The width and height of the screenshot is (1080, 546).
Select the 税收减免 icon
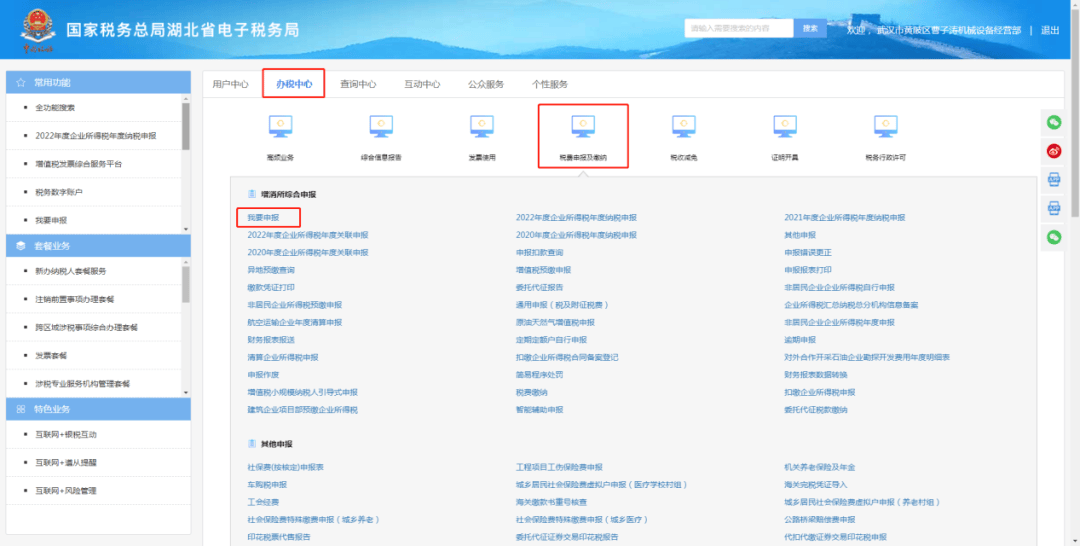[x=684, y=127]
